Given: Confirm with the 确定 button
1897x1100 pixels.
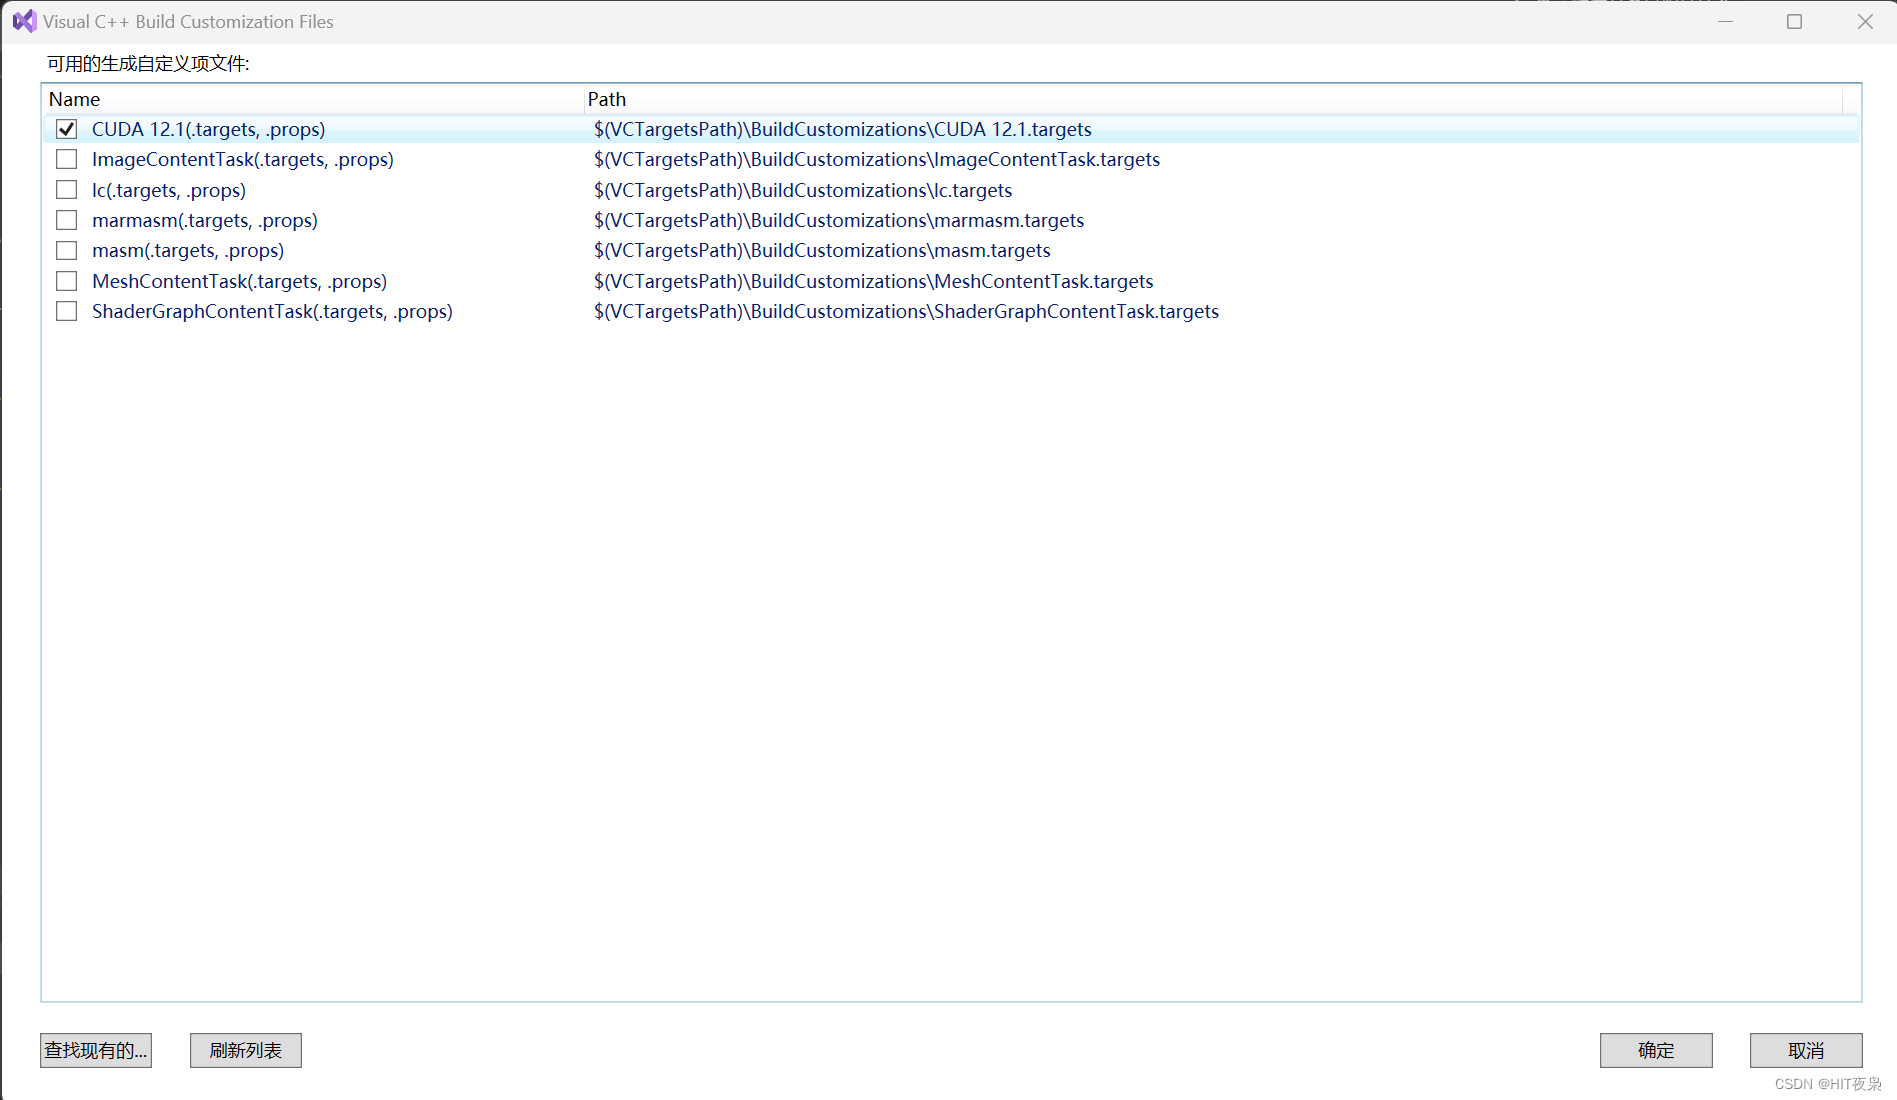Looking at the screenshot, I should (x=1656, y=1050).
